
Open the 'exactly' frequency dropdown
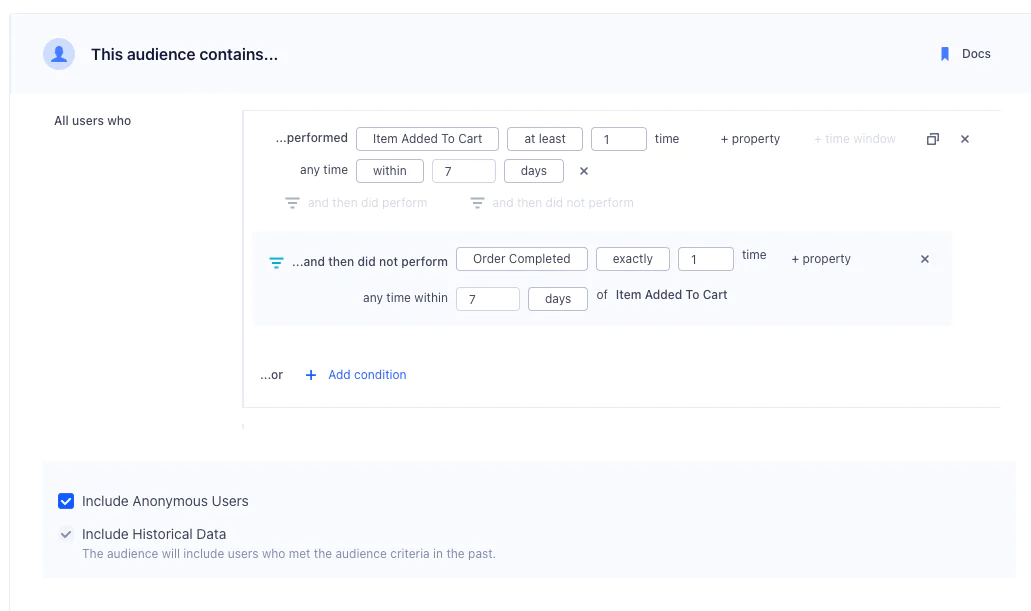[632, 258]
